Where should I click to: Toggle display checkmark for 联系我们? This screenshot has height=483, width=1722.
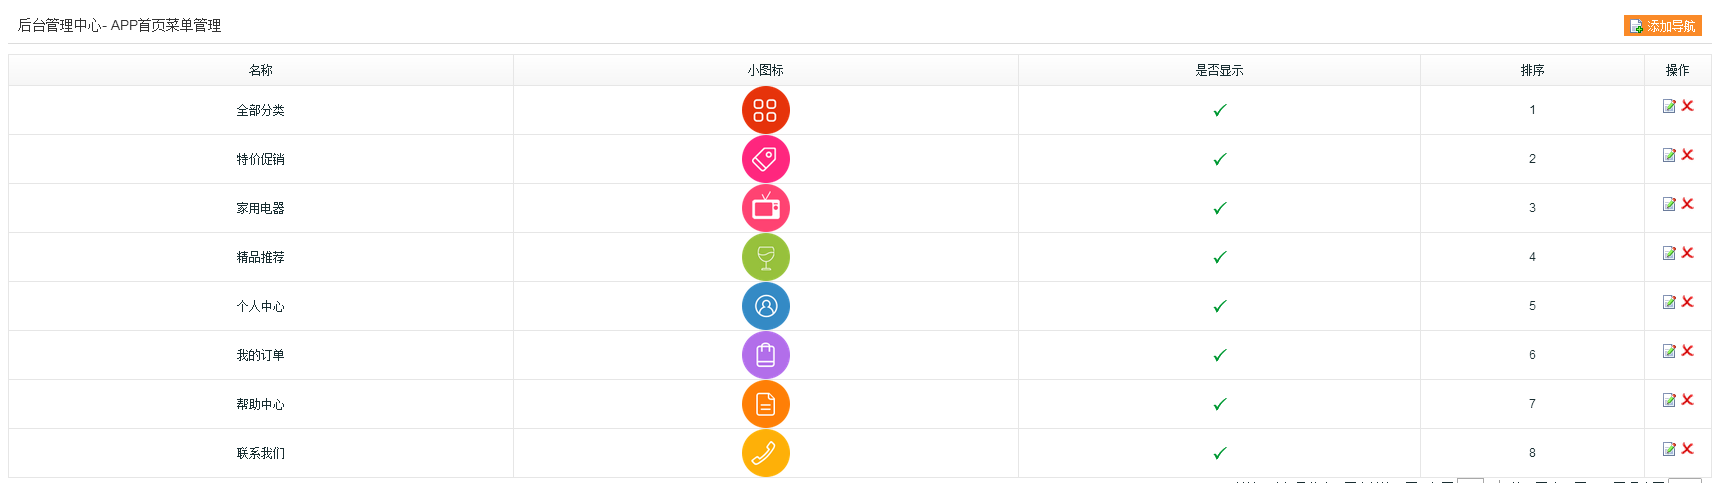pyautogui.click(x=1219, y=454)
